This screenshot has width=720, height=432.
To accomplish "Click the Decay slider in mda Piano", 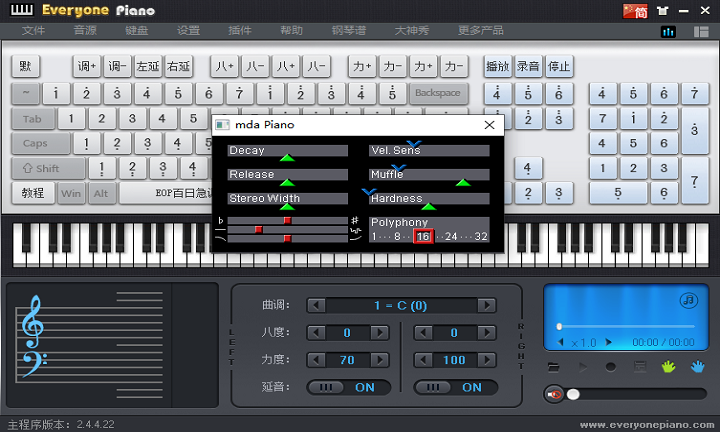I will pyautogui.click(x=288, y=151).
